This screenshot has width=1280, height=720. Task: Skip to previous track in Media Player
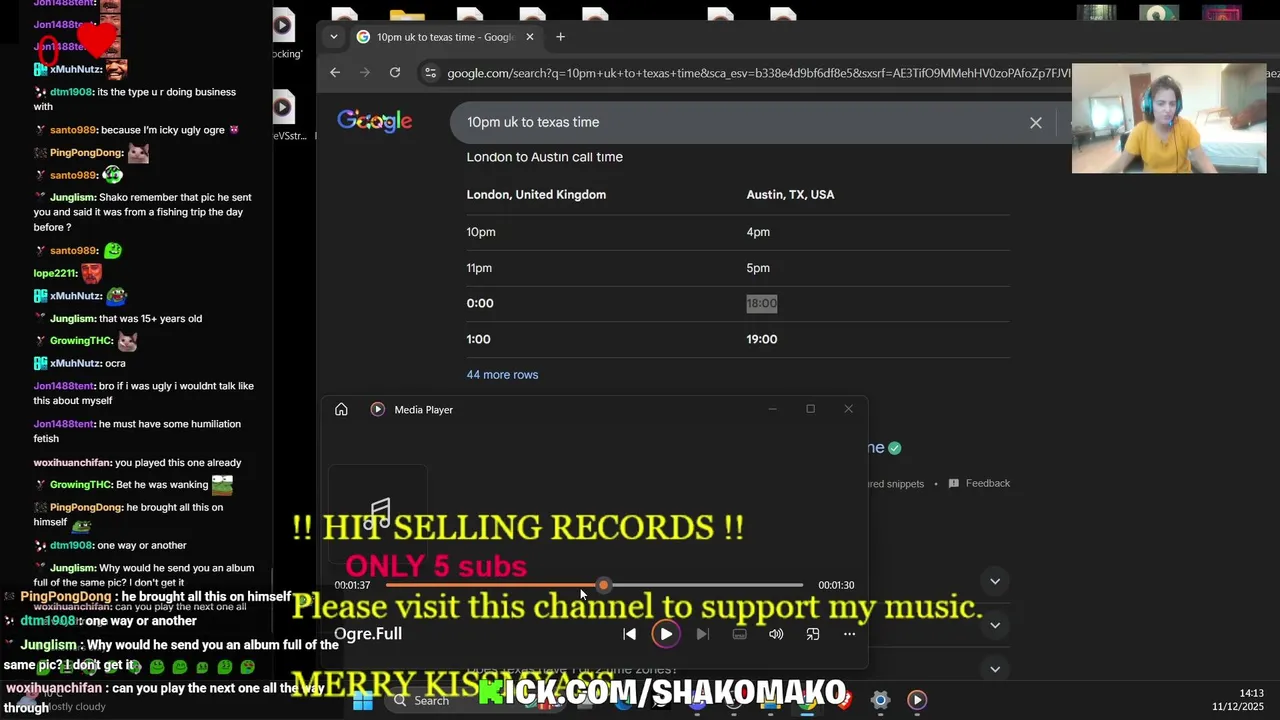click(629, 634)
